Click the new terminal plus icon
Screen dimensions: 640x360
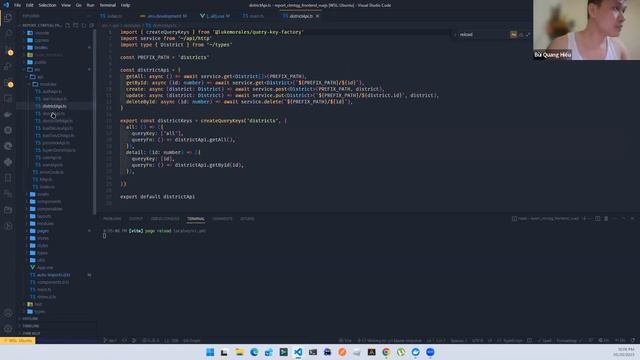click(x=584, y=219)
